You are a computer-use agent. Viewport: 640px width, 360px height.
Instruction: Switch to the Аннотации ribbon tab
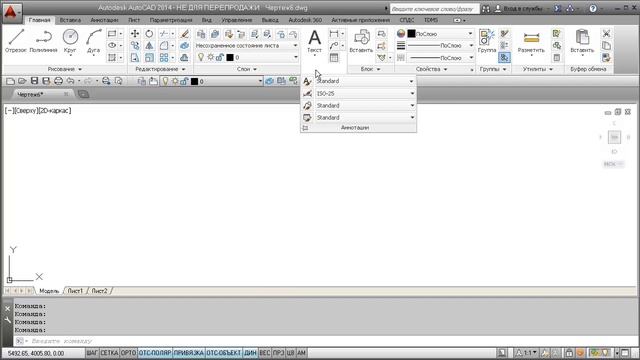[104, 20]
